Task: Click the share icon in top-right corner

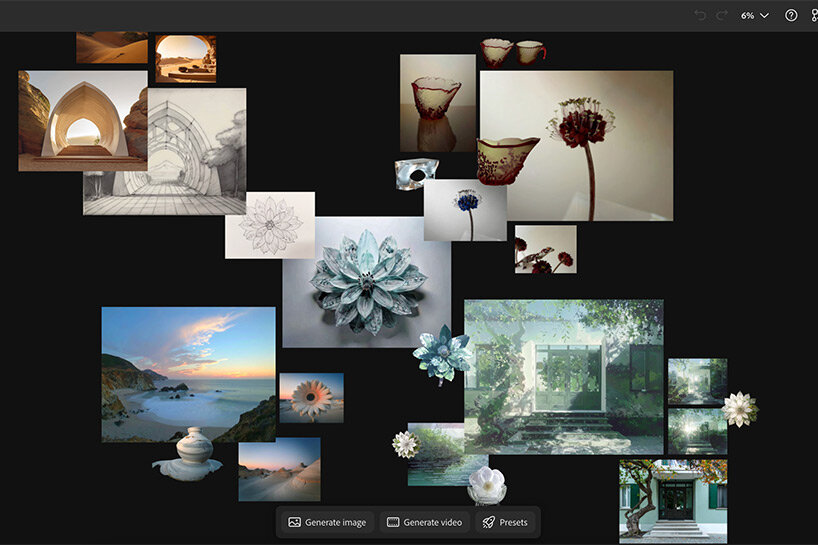Action: pyautogui.click(x=814, y=16)
